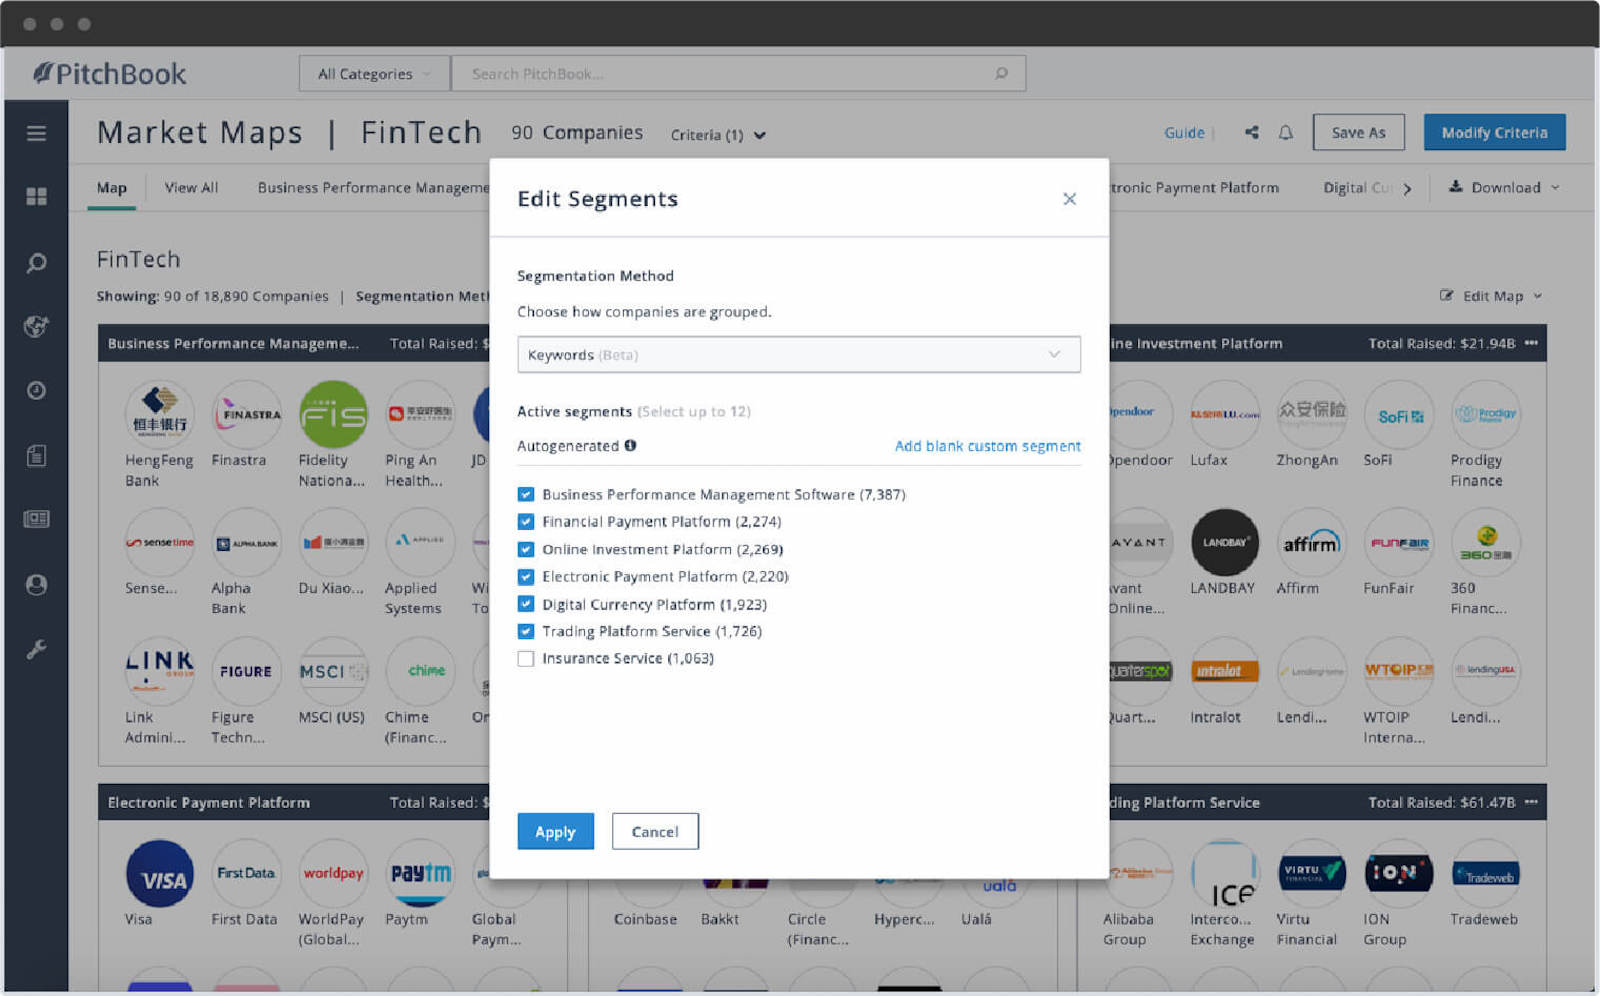Open the globe icon in sidebar
Image resolution: width=1600 pixels, height=996 pixels.
click(36, 326)
